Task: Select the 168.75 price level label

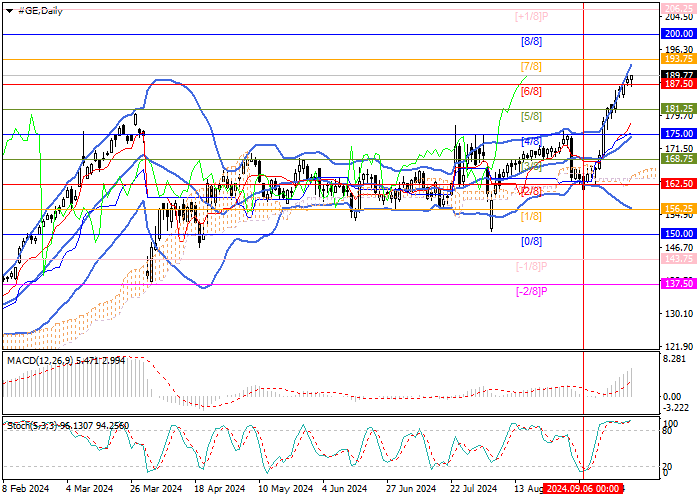Action: (679, 159)
